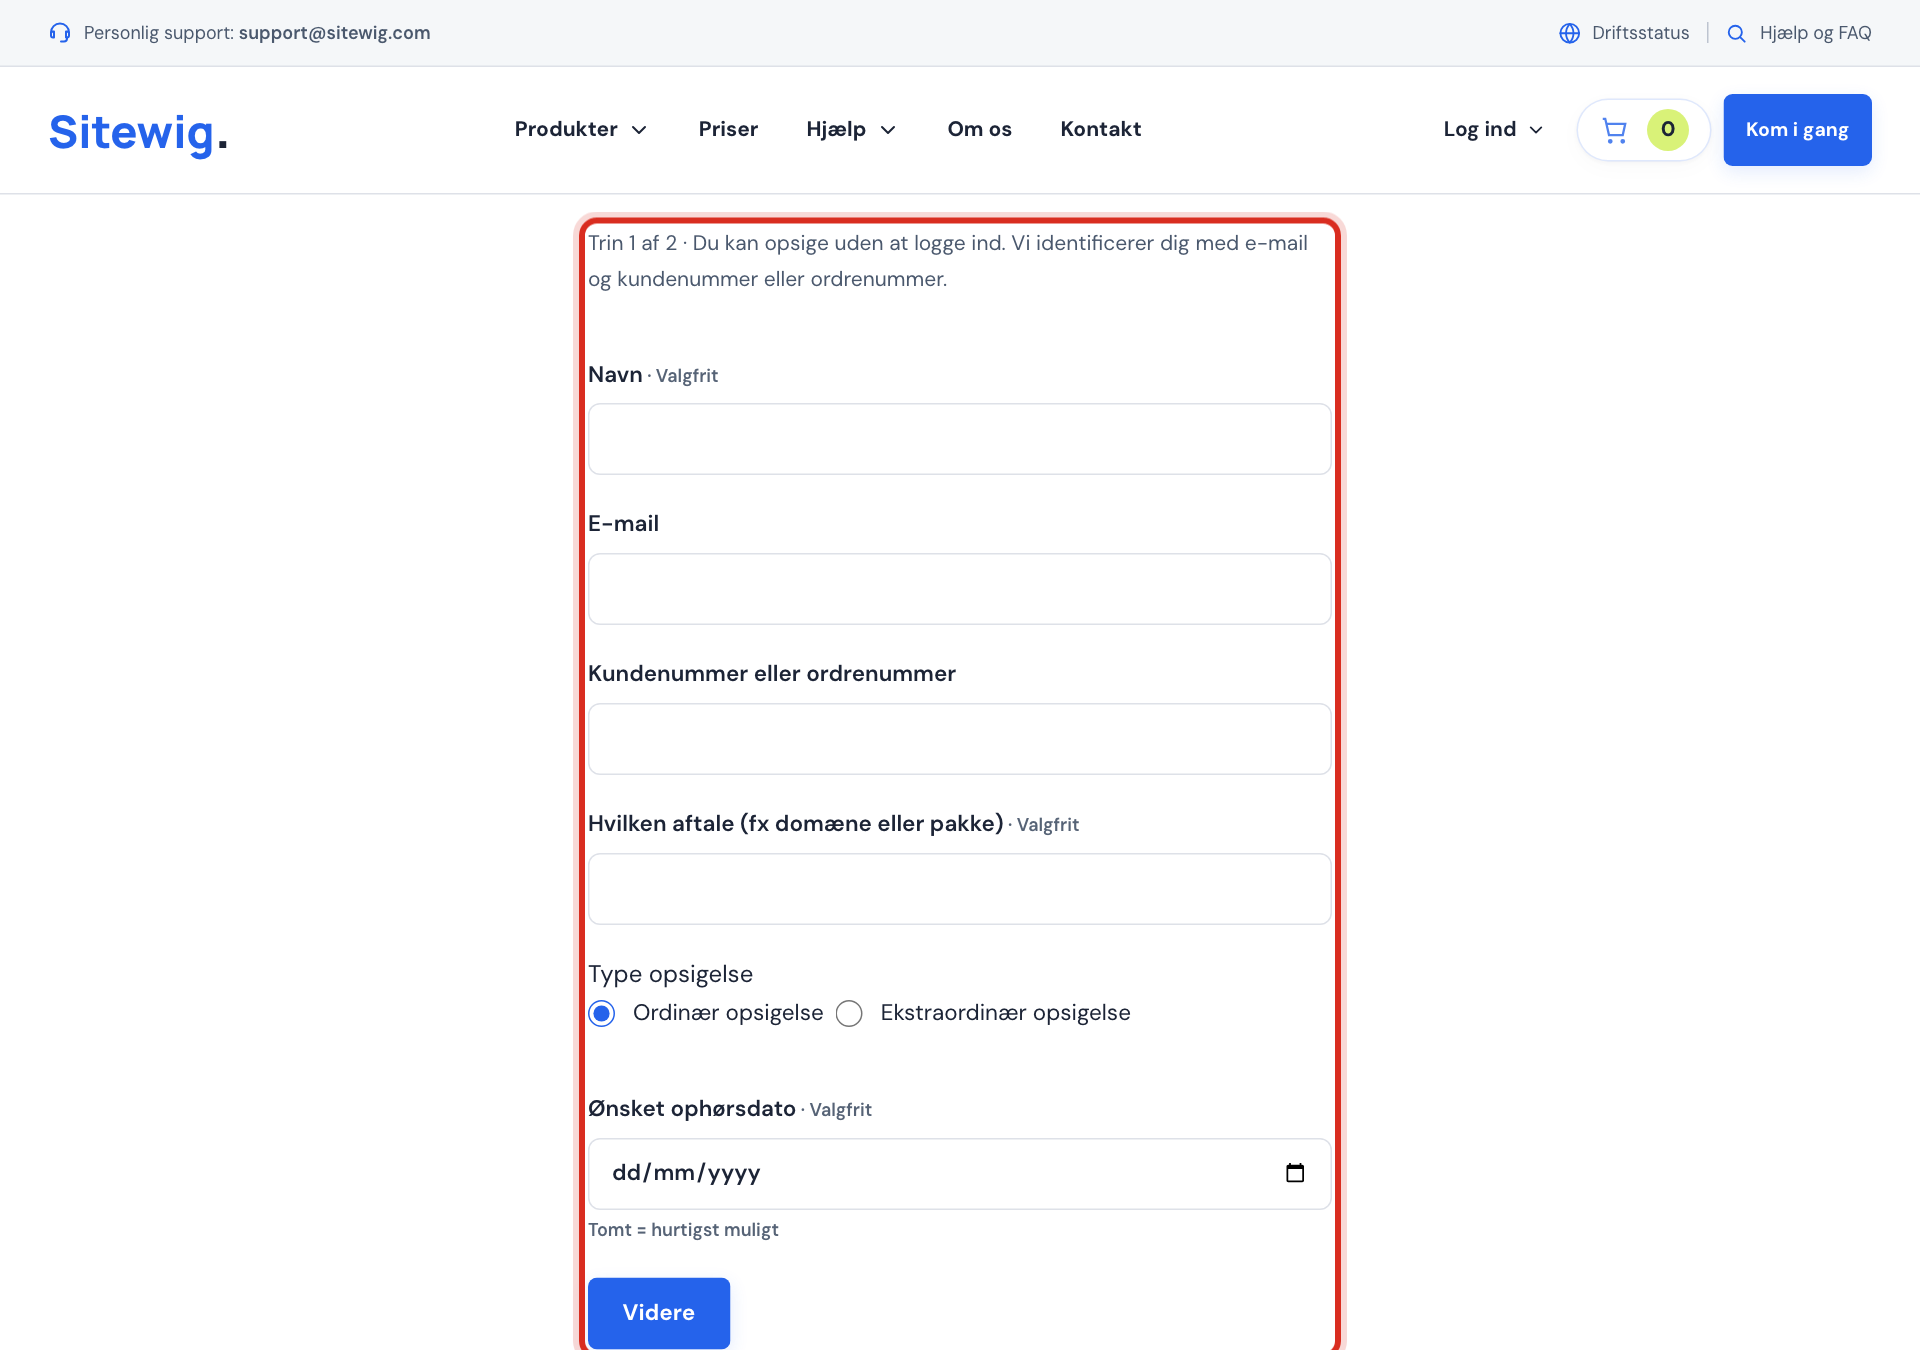Expand the Hjælp dropdown menu
Image resolution: width=1920 pixels, height=1350 pixels.
851,129
